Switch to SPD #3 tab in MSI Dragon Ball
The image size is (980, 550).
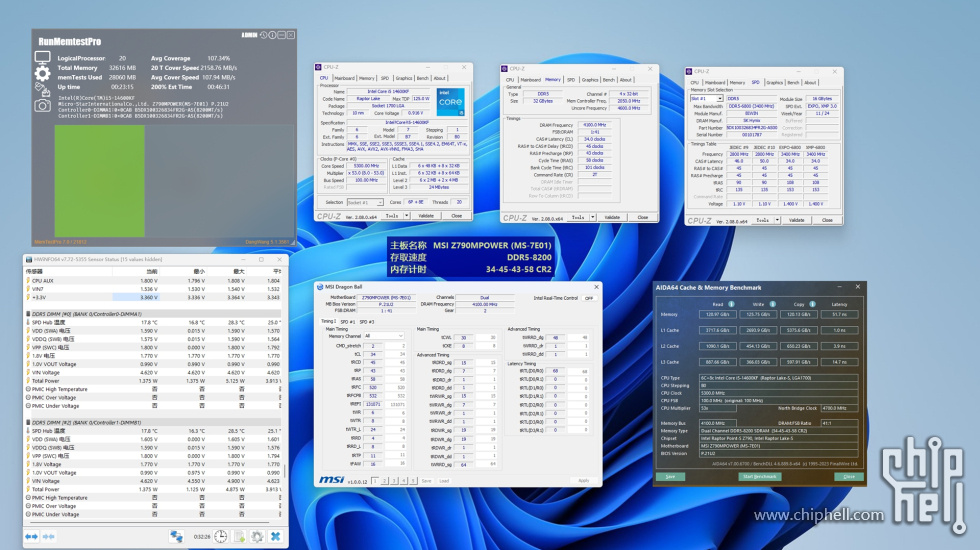click(368, 322)
